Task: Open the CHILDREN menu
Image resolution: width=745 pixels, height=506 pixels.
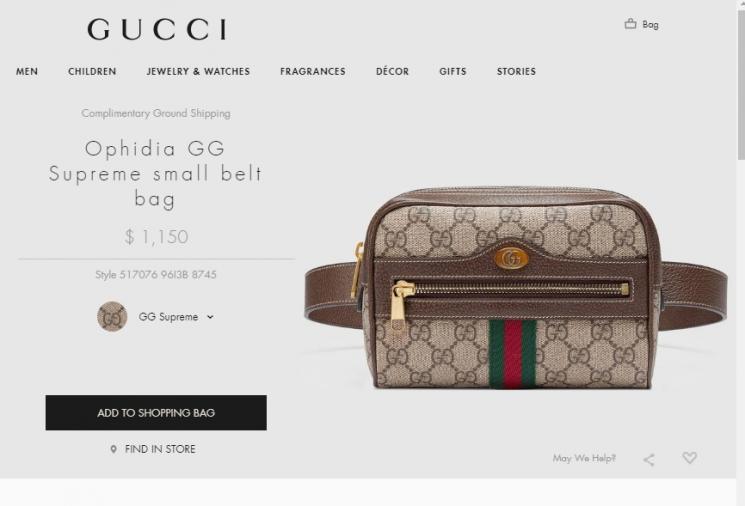Action: [92, 71]
